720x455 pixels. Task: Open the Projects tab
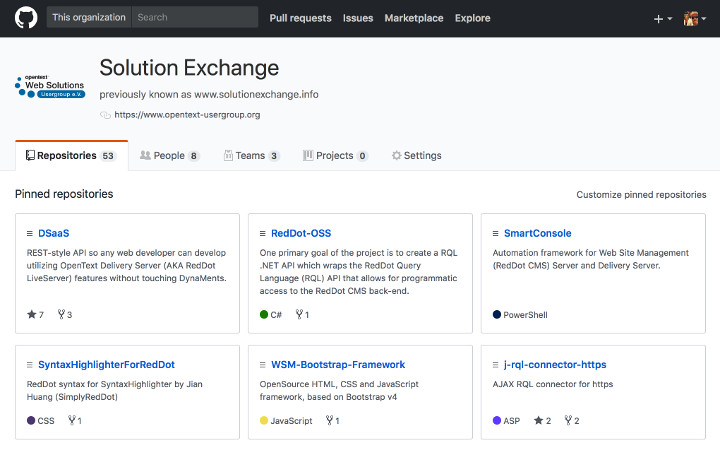[x=335, y=156]
